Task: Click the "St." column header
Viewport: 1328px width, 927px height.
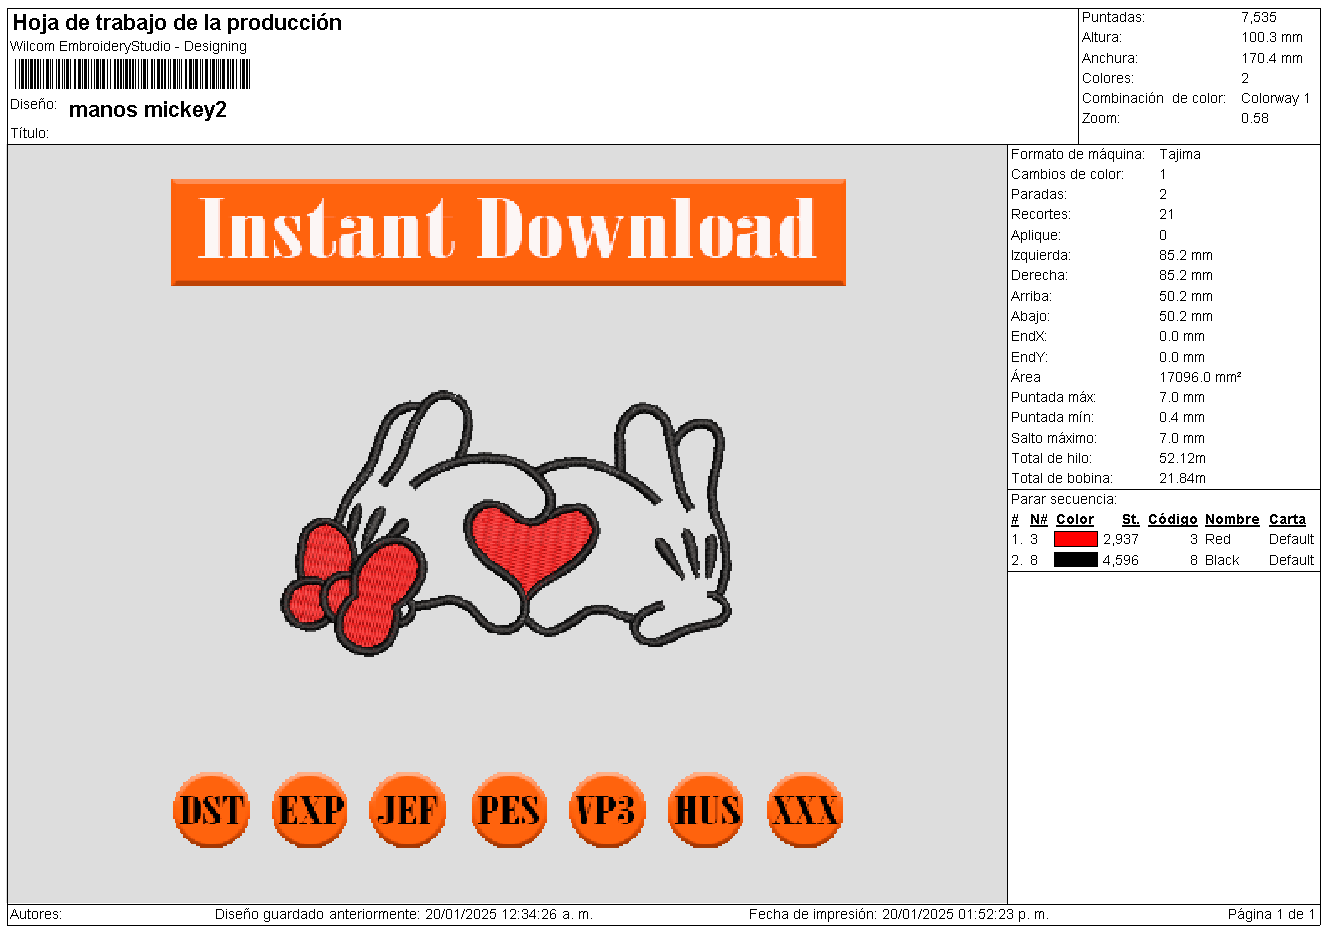Action: [1131, 519]
